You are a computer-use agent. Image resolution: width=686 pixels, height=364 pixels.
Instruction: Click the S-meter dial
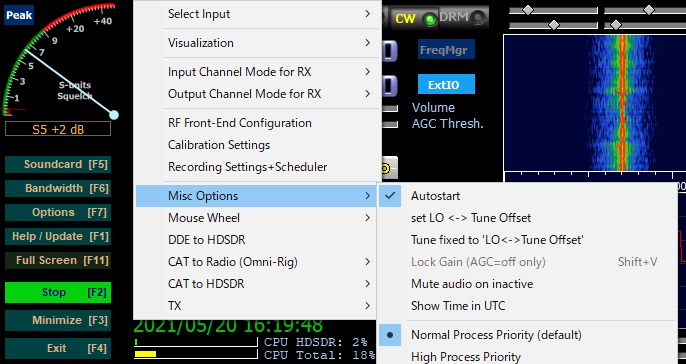(x=59, y=60)
